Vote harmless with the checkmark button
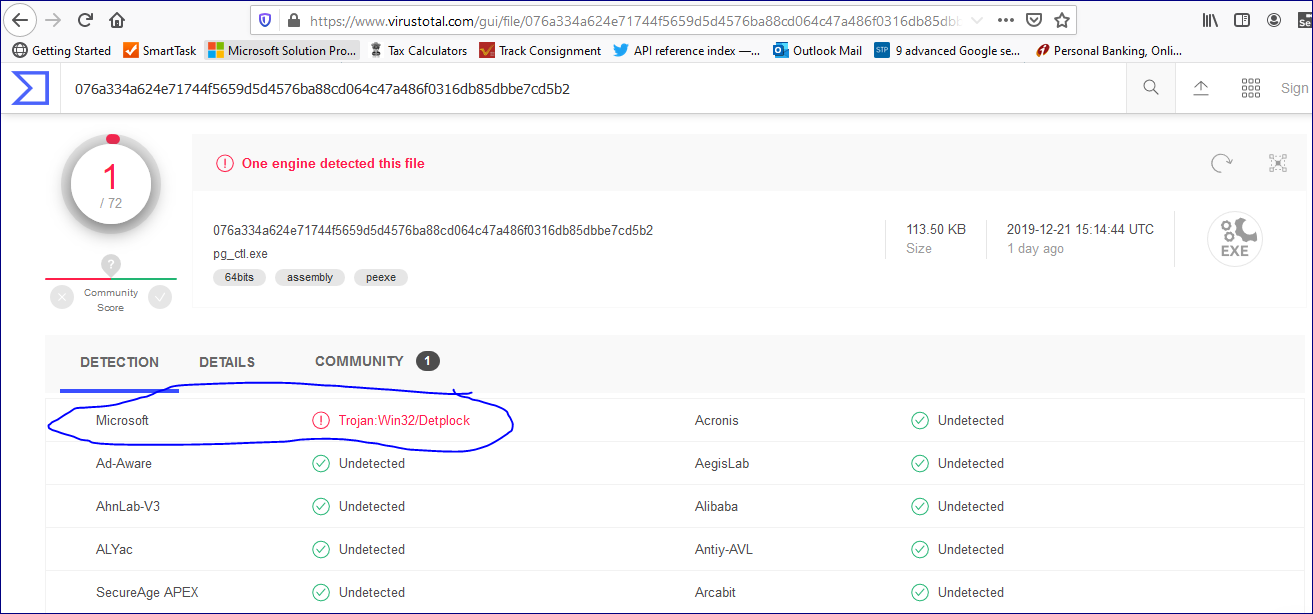Image resolution: width=1313 pixels, height=614 pixels. coord(160,297)
